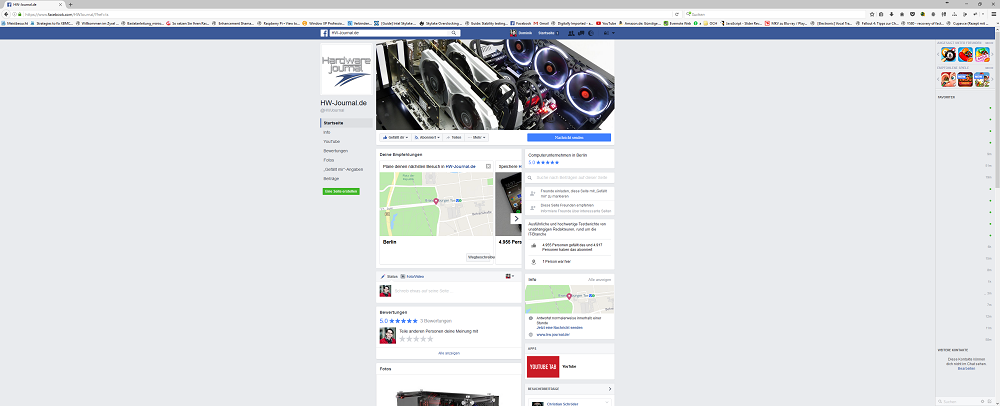The image size is (1000, 406).
Task: Click the 8 Ball Pool game icon
Action: click(x=948, y=54)
